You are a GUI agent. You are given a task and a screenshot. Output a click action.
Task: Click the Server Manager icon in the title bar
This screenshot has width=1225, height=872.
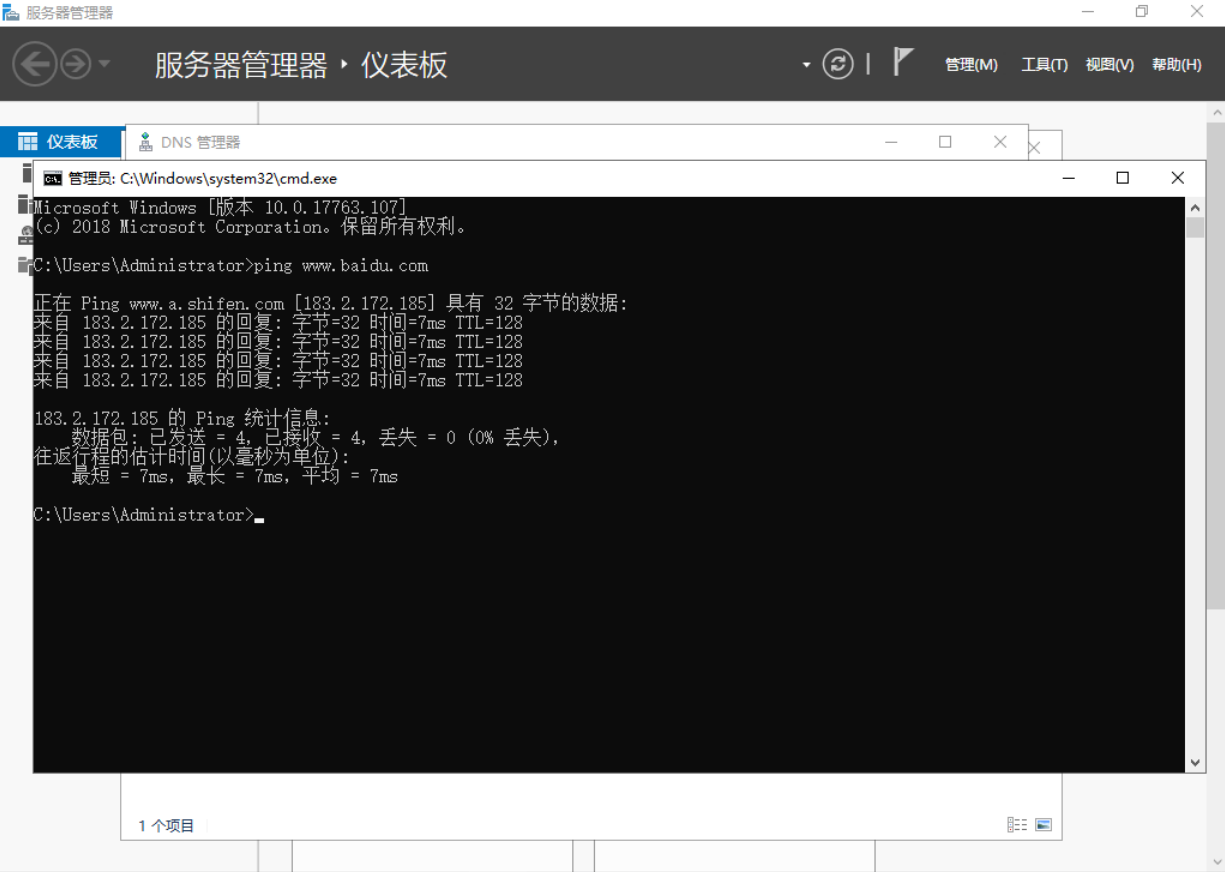[12, 11]
